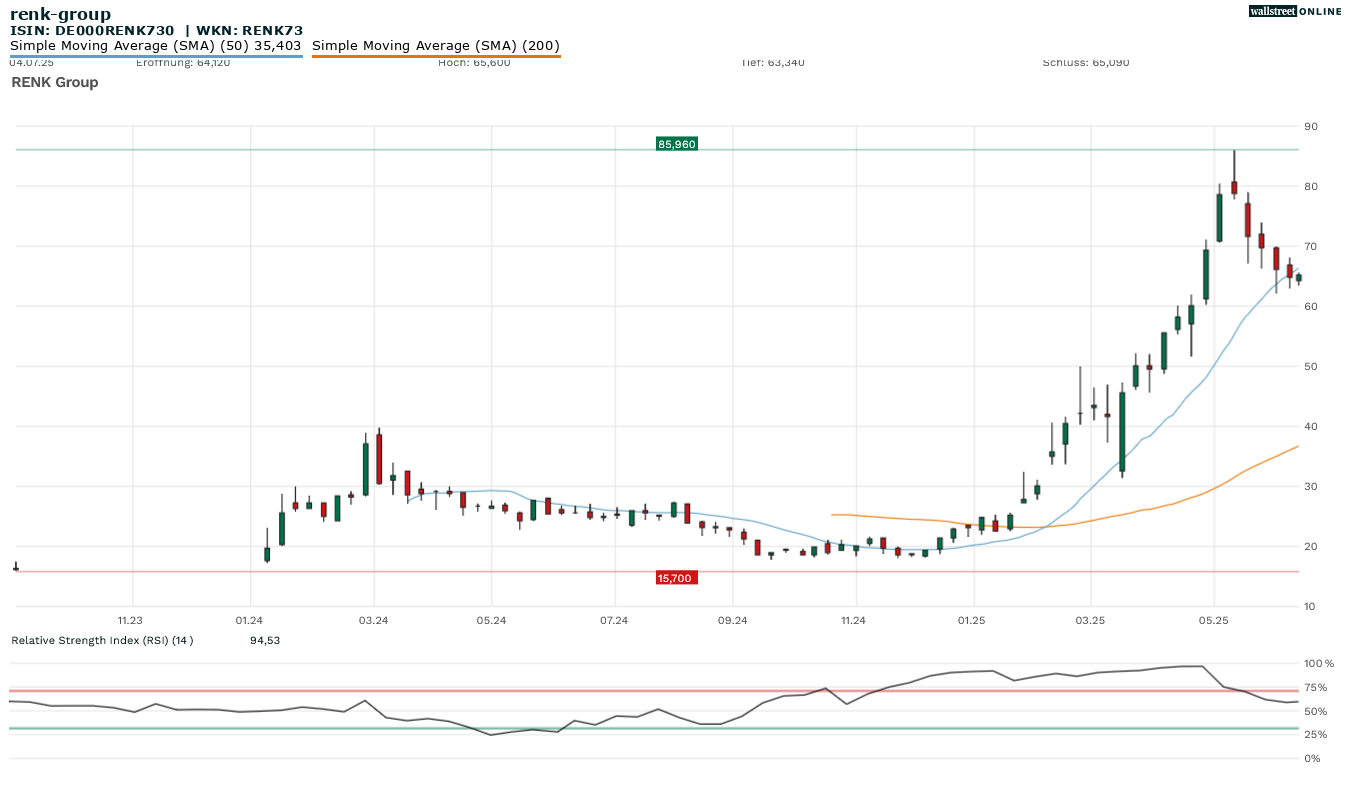
Task: Click the renk-group title heading
Action: (x=60, y=14)
